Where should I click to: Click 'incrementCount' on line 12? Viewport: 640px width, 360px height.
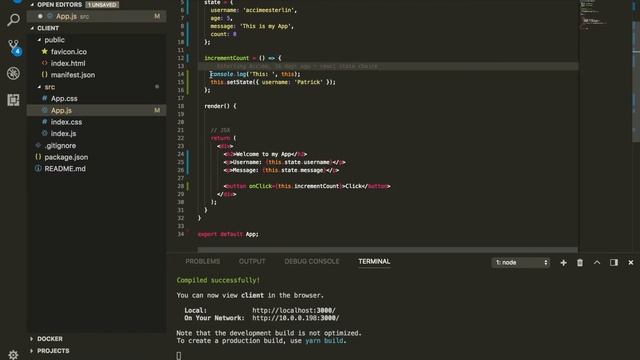click(227, 58)
